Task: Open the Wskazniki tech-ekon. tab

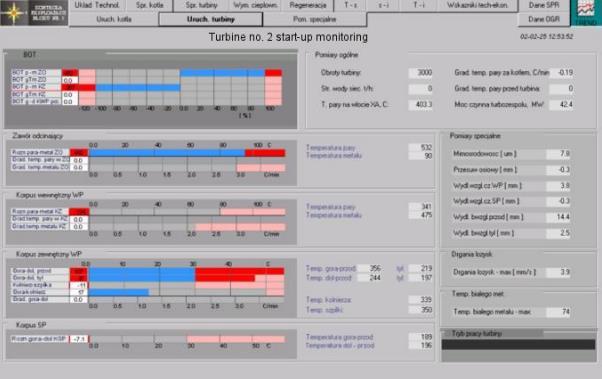Action: click(x=477, y=5)
